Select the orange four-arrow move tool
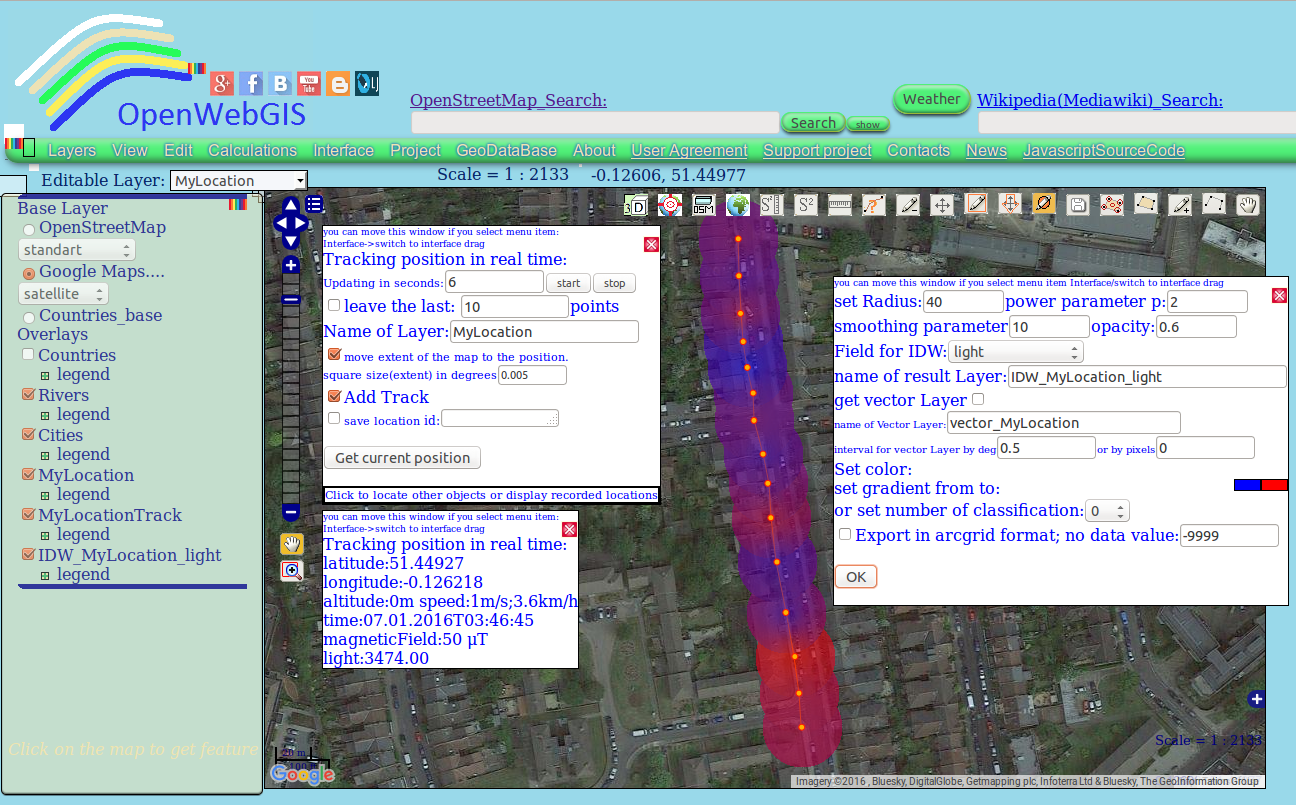This screenshot has width=1296, height=805. click(x=1010, y=204)
